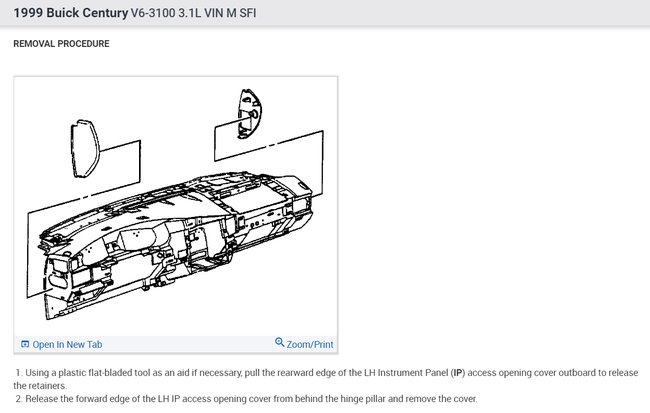Click step 2 text about releasing forward edge
Screen dimensions: 650x413
(246, 399)
